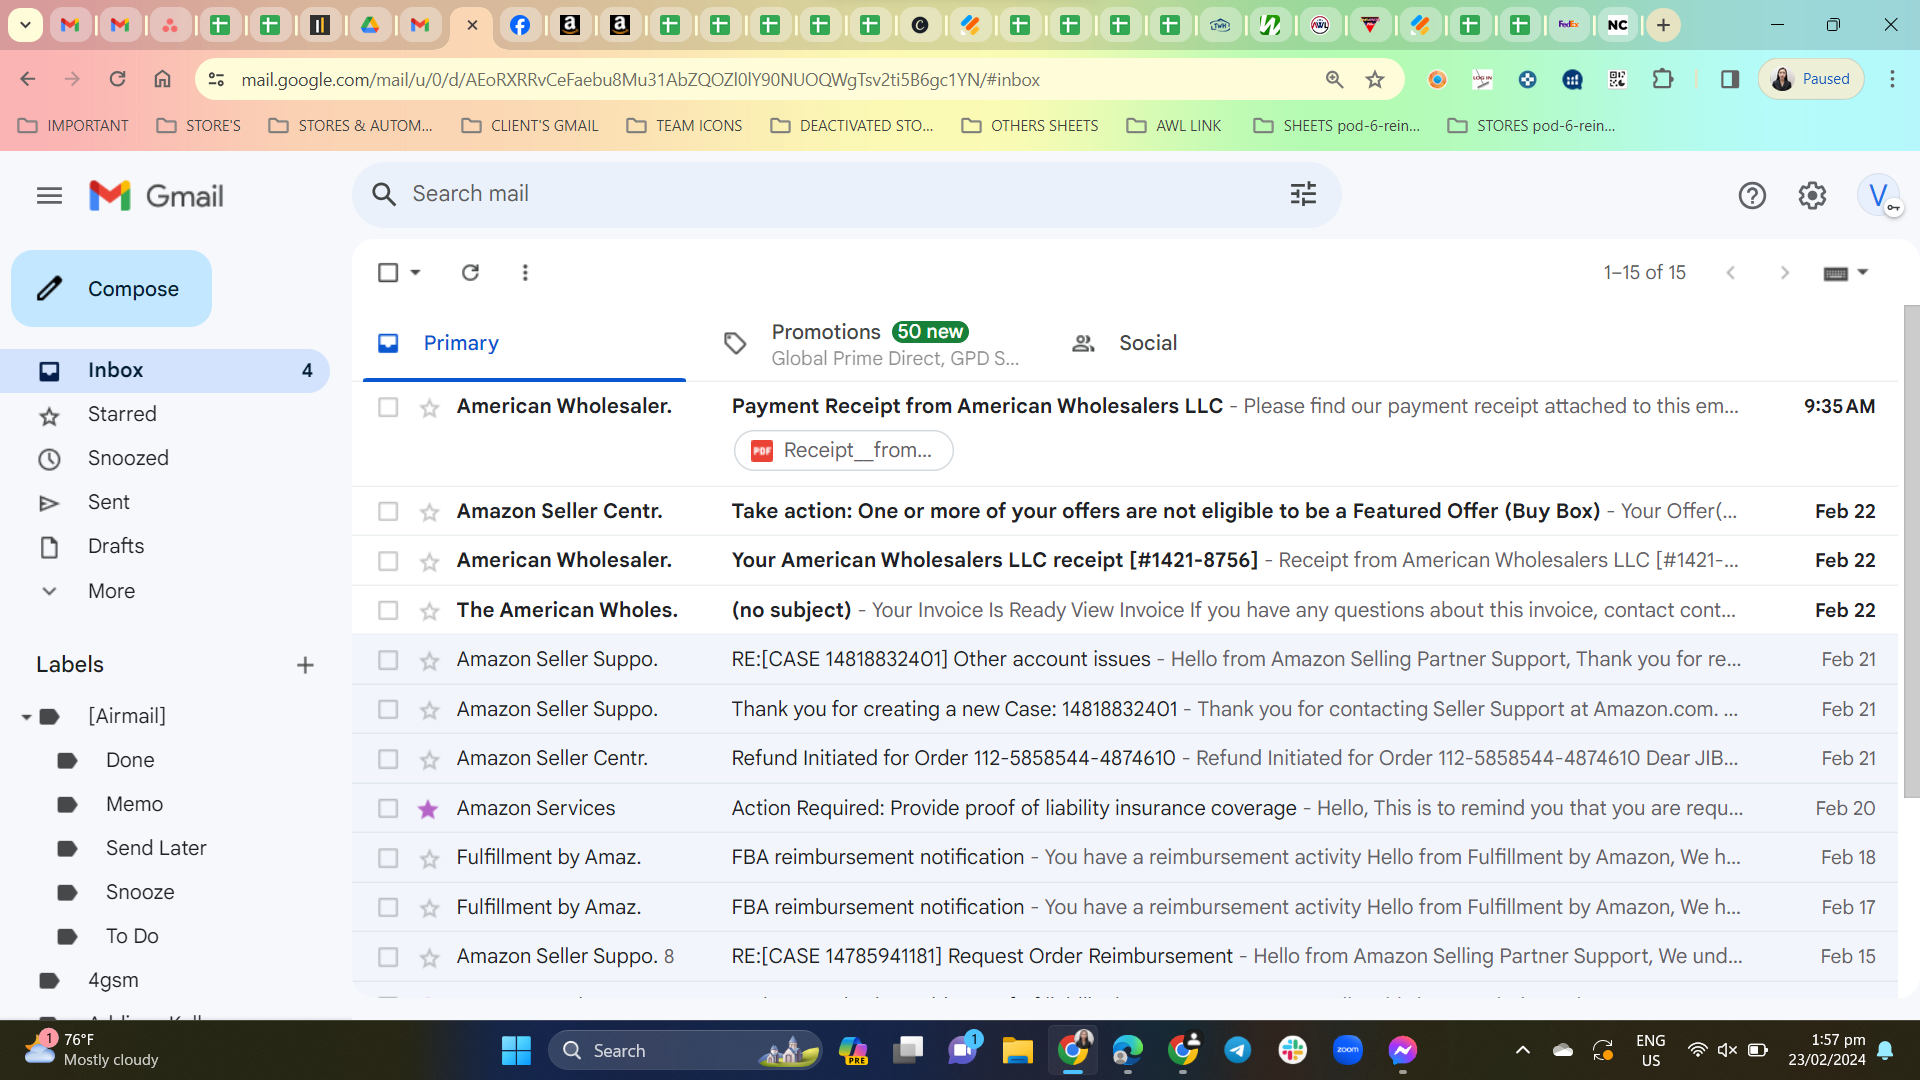The width and height of the screenshot is (1920, 1080).
Task: Open Telegram from the taskbar
Action: pos(1238,1050)
